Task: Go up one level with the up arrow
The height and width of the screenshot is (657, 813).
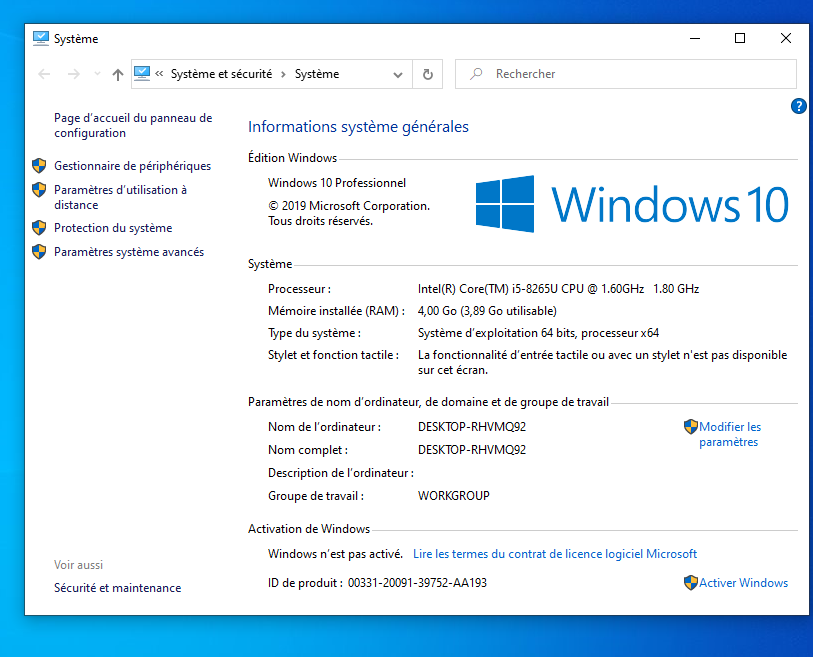Action: [x=118, y=75]
